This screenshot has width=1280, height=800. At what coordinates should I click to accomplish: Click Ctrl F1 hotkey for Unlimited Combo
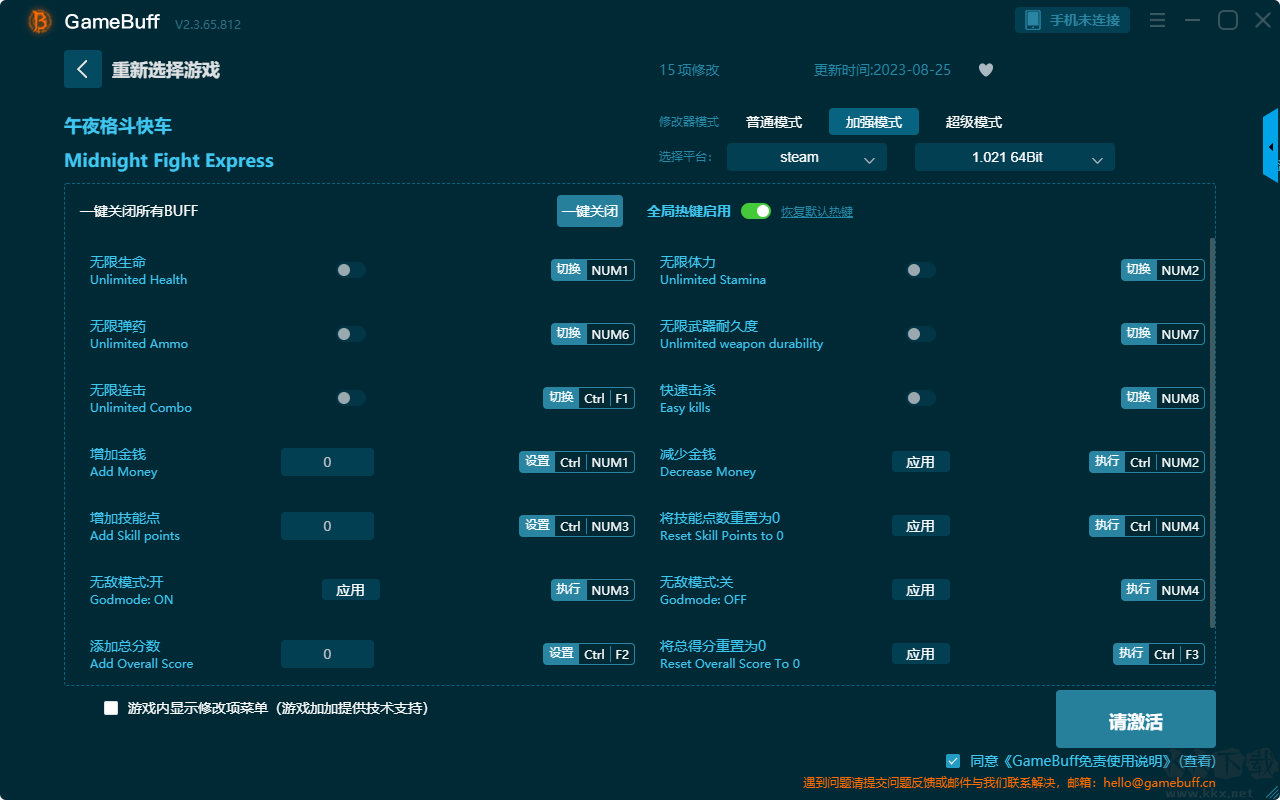[x=589, y=398]
